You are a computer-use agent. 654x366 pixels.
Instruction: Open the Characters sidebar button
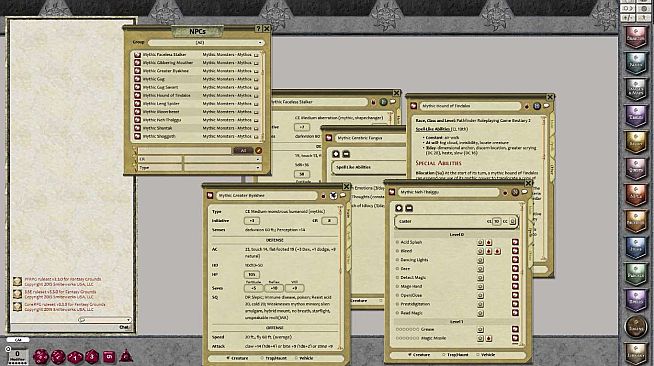click(636, 37)
